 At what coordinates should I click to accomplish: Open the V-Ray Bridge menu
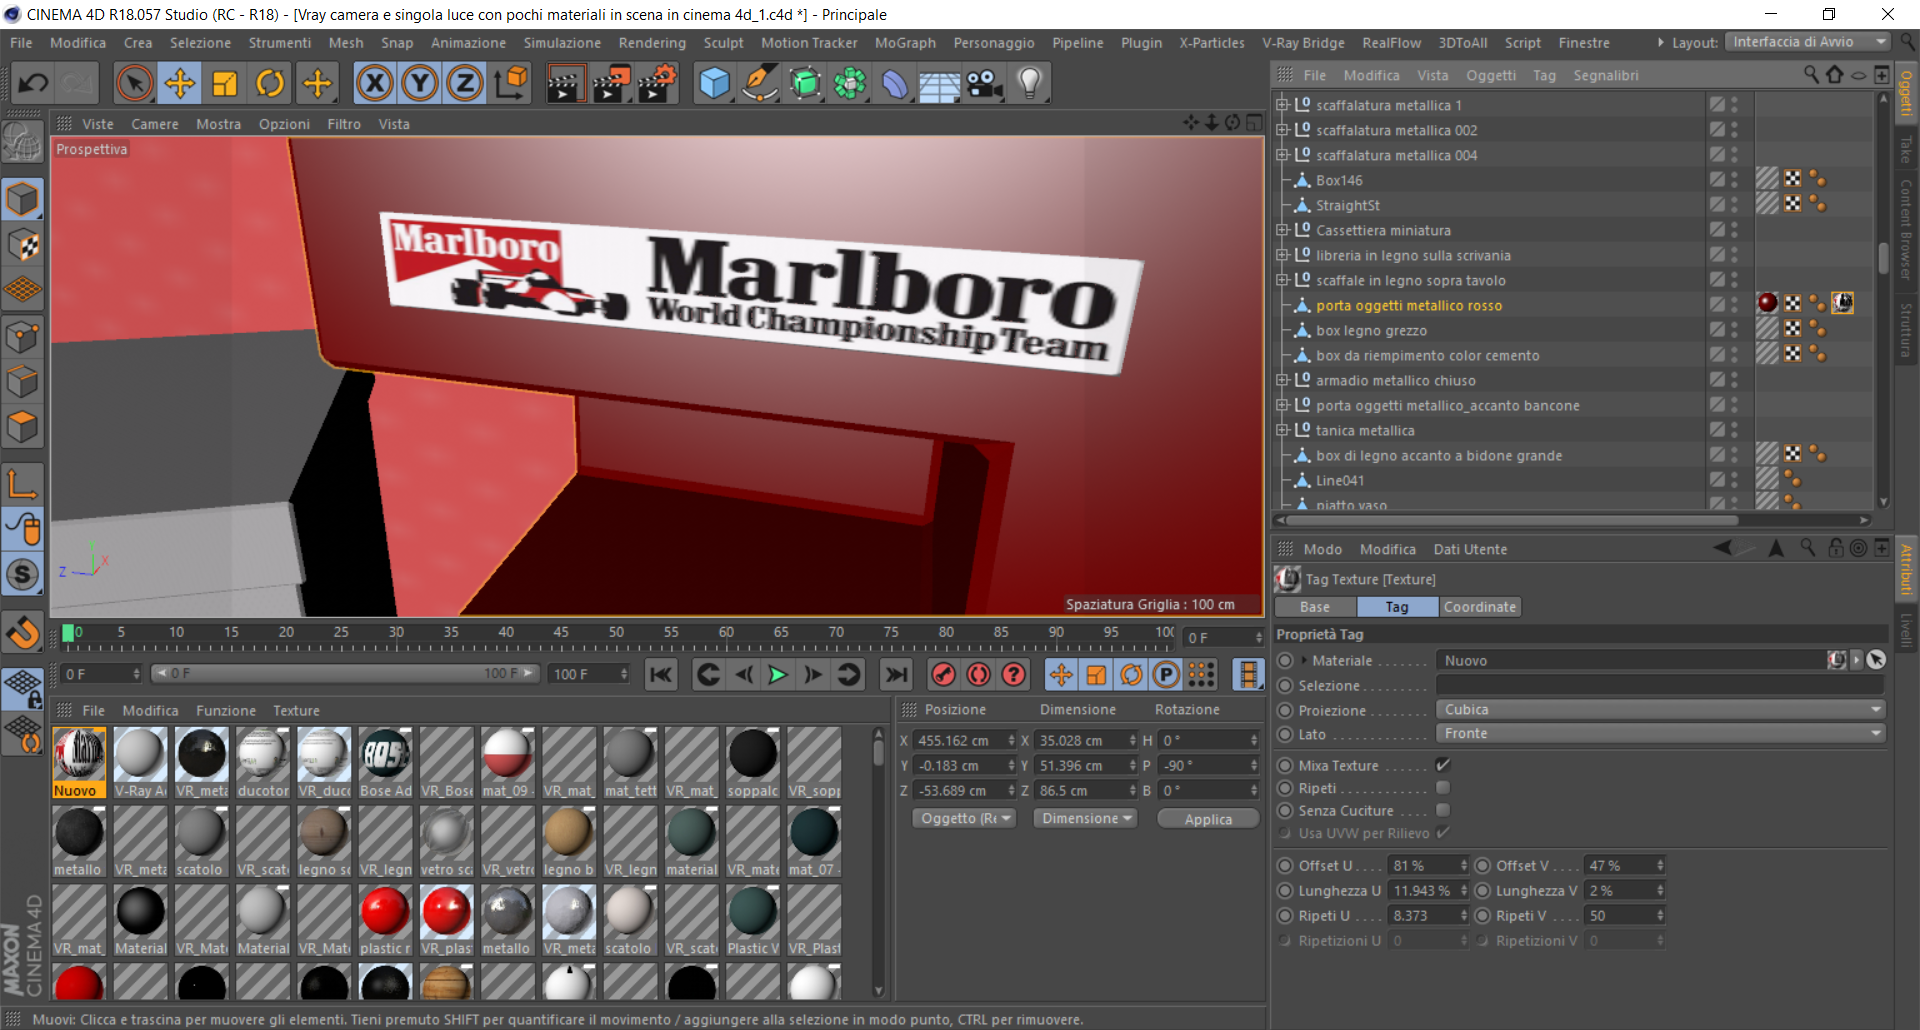point(1303,43)
